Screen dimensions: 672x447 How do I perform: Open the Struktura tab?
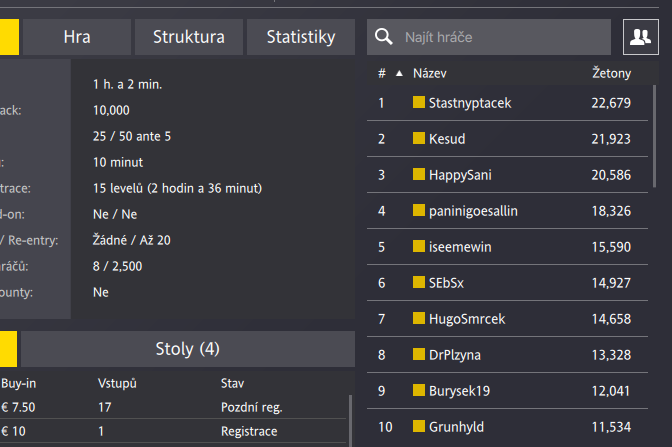pos(188,38)
